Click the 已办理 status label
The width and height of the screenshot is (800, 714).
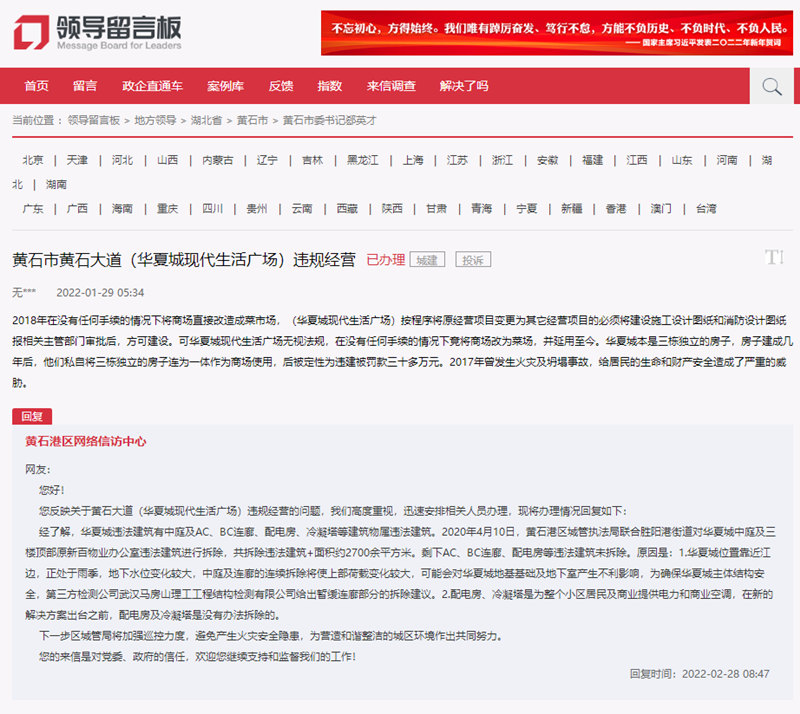386,260
